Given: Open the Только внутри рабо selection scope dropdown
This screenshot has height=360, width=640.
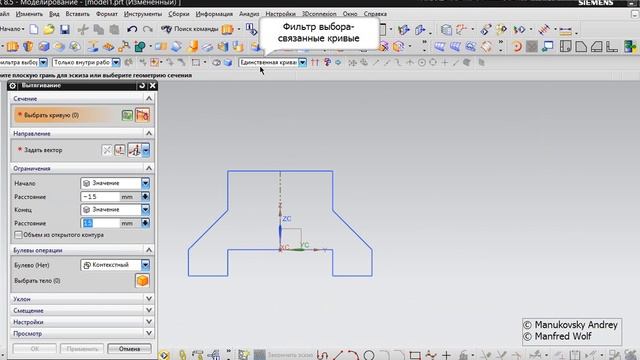Looking at the screenshot, I should tap(116, 62).
